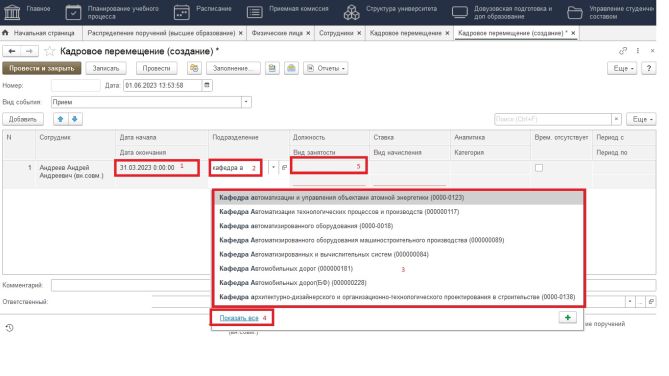Screen dimensions: 669x376
Task: Add form to favorites with star icon
Action: point(49,51)
